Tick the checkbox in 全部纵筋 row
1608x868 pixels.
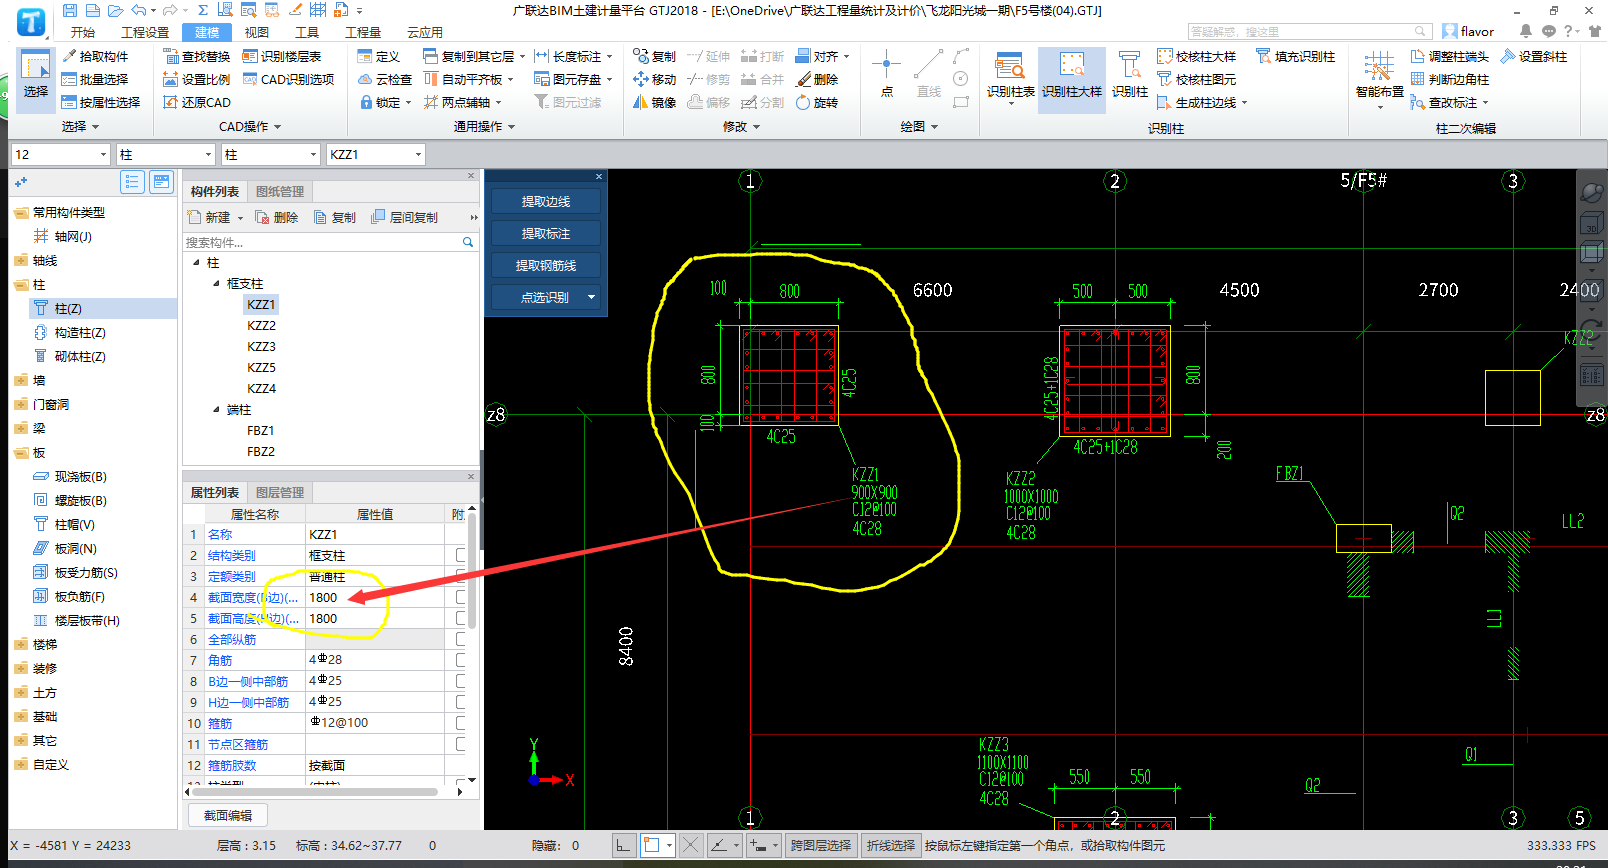(x=461, y=639)
